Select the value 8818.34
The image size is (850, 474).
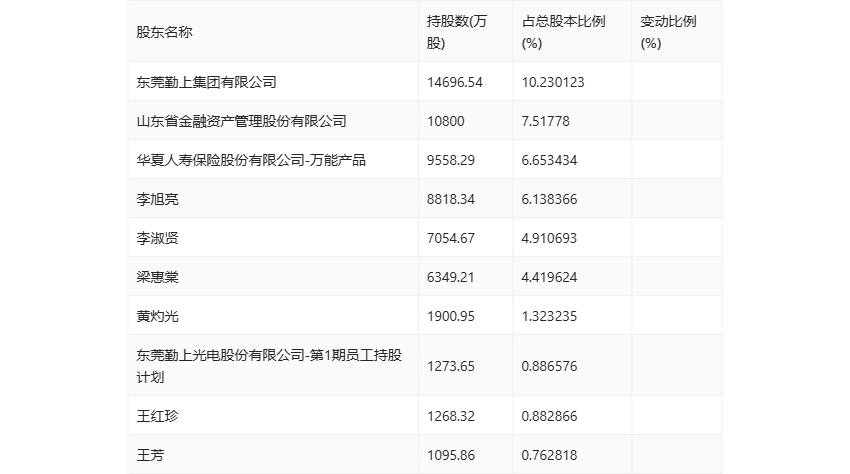click(x=450, y=199)
